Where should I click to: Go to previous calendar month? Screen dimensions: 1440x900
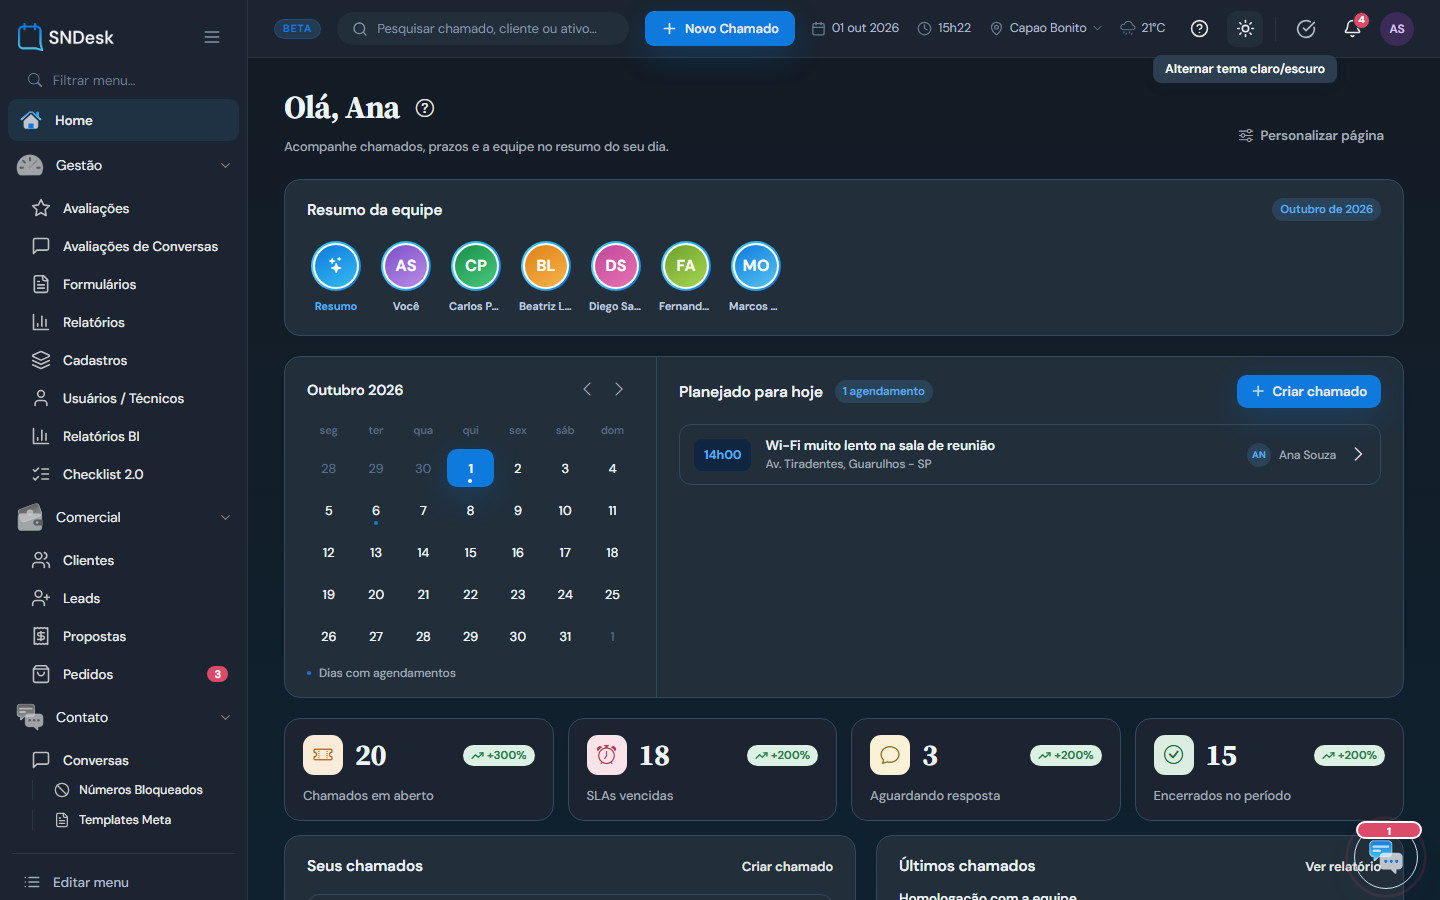[x=587, y=389]
